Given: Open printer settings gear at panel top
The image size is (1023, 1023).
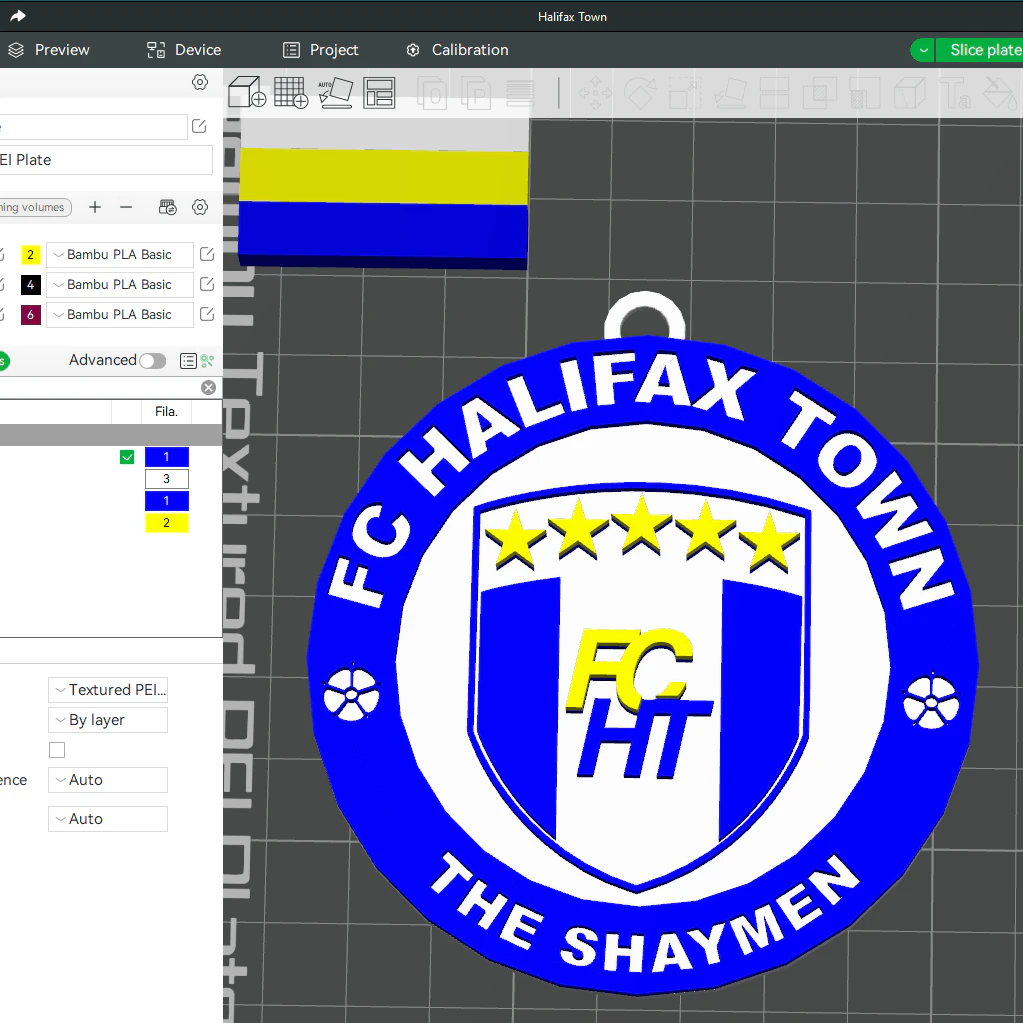Looking at the screenshot, I should [200, 82].
